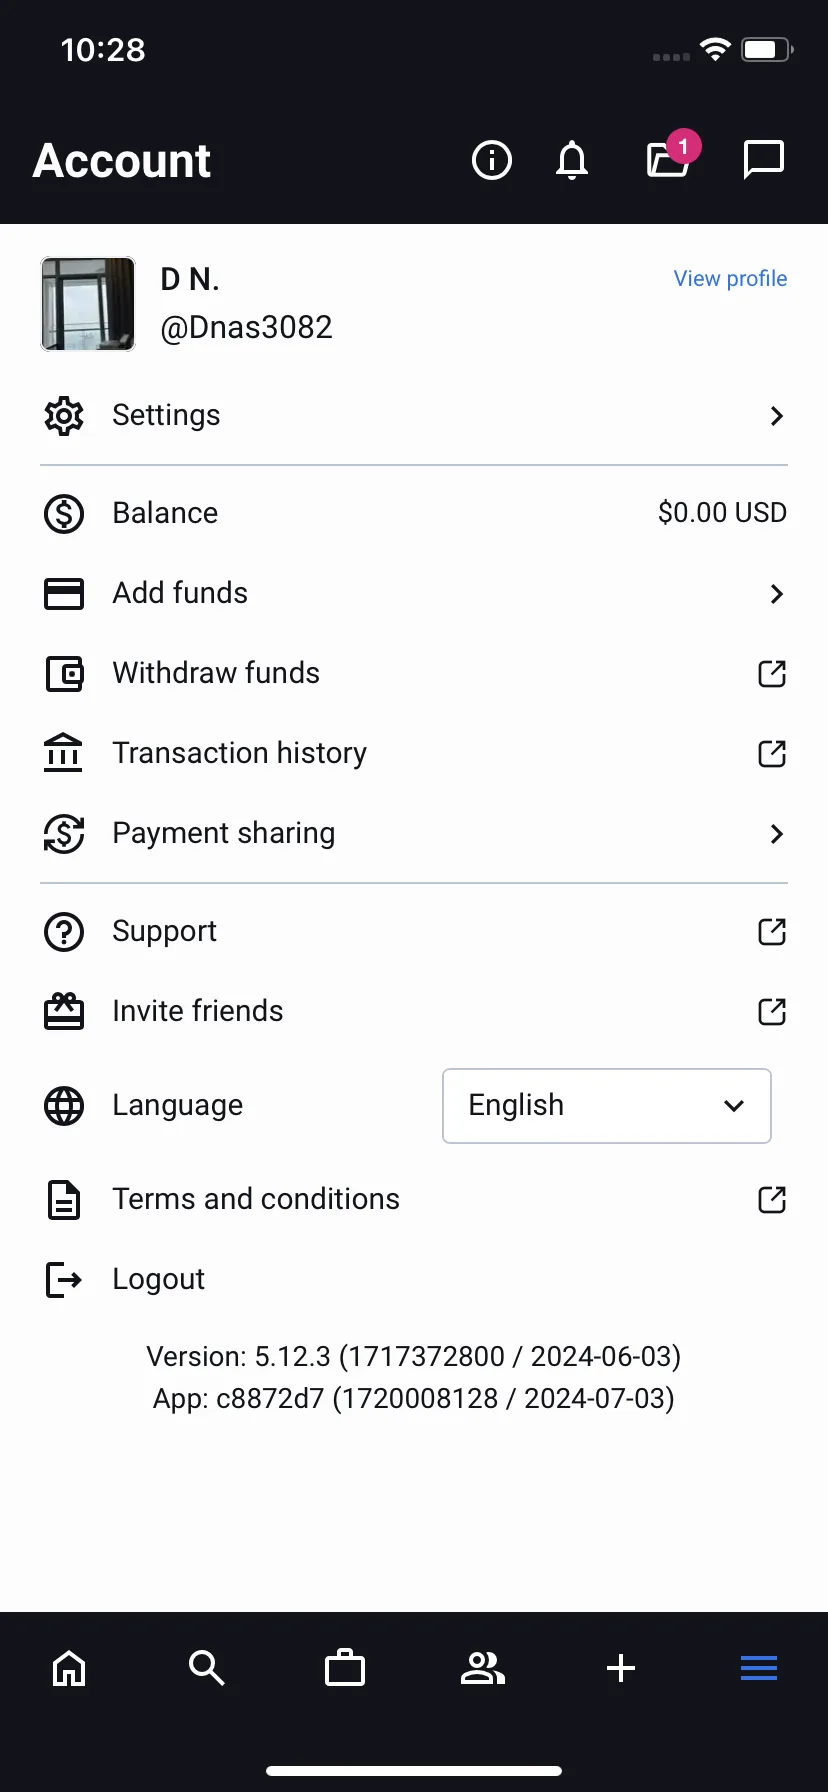Tap the people groups icon
The image size is (828, 1792).
(x=483, y=1668)
